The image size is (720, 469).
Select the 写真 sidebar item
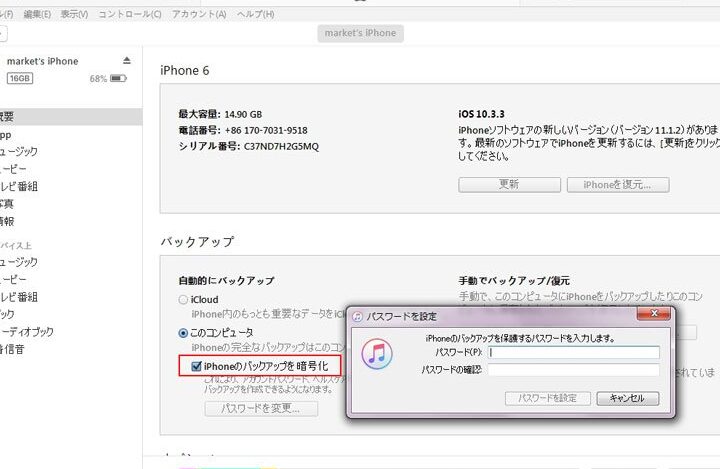click(7, 204)
